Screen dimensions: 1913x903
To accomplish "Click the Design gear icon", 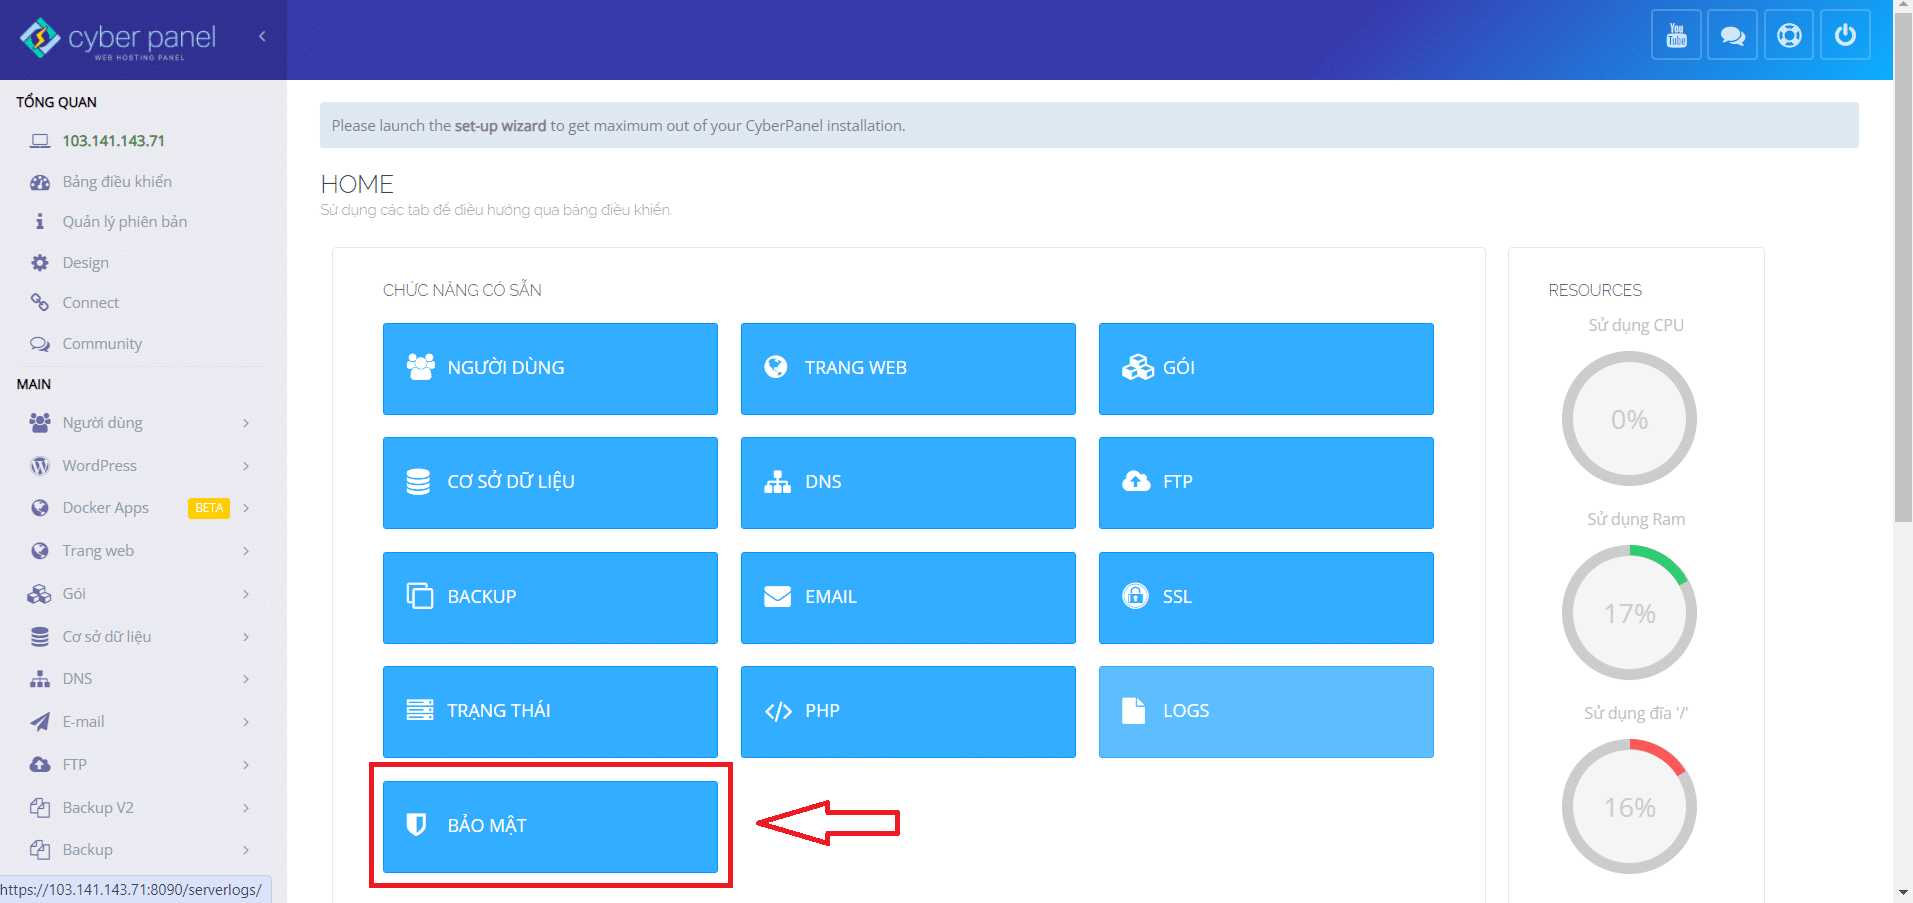I will click(x=40, y=263).
